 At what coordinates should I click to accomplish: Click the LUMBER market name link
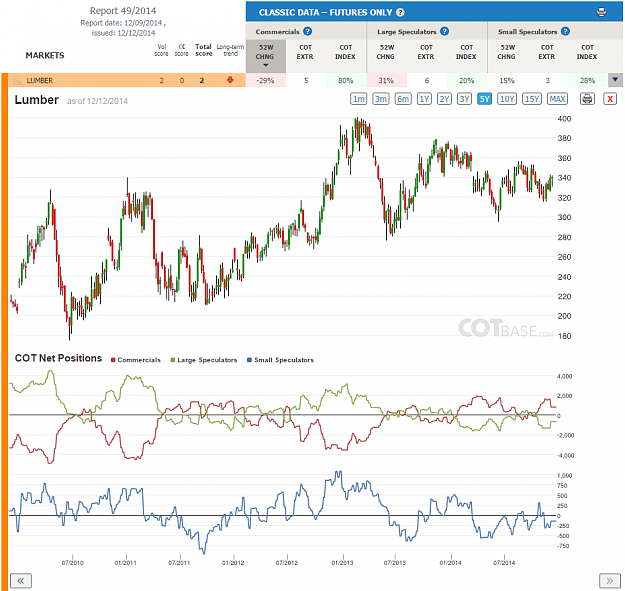pyautogui.click(x=39, y=81)
